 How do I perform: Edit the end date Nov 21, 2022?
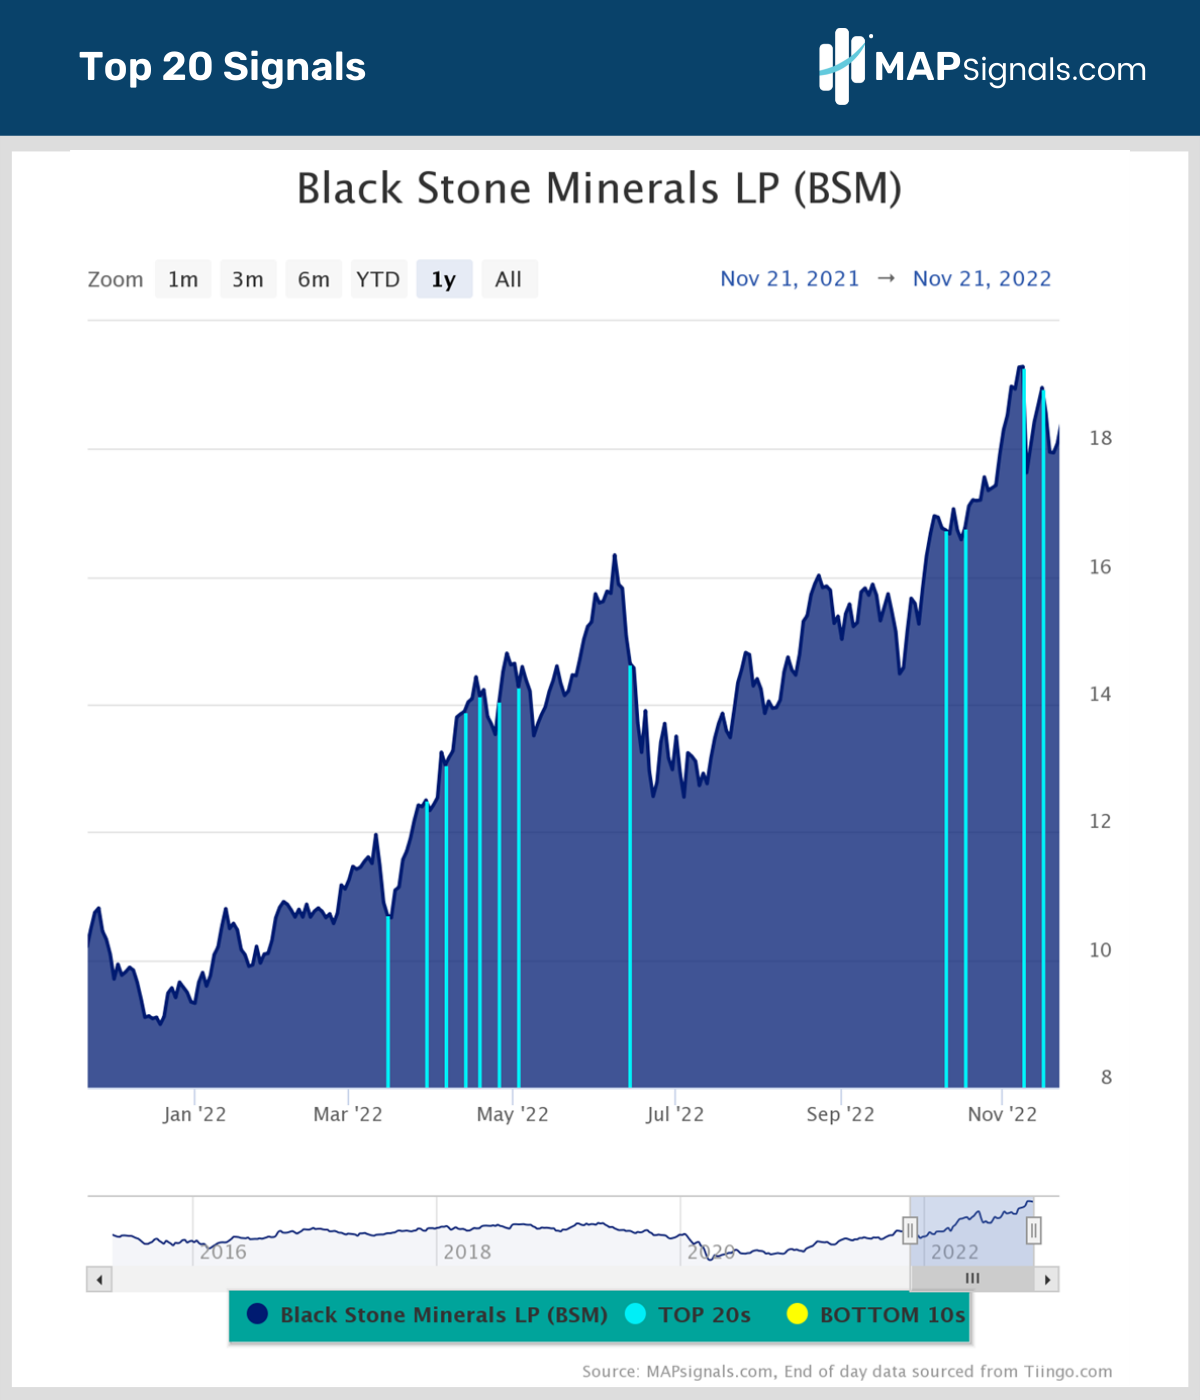[x=982, y=279]
